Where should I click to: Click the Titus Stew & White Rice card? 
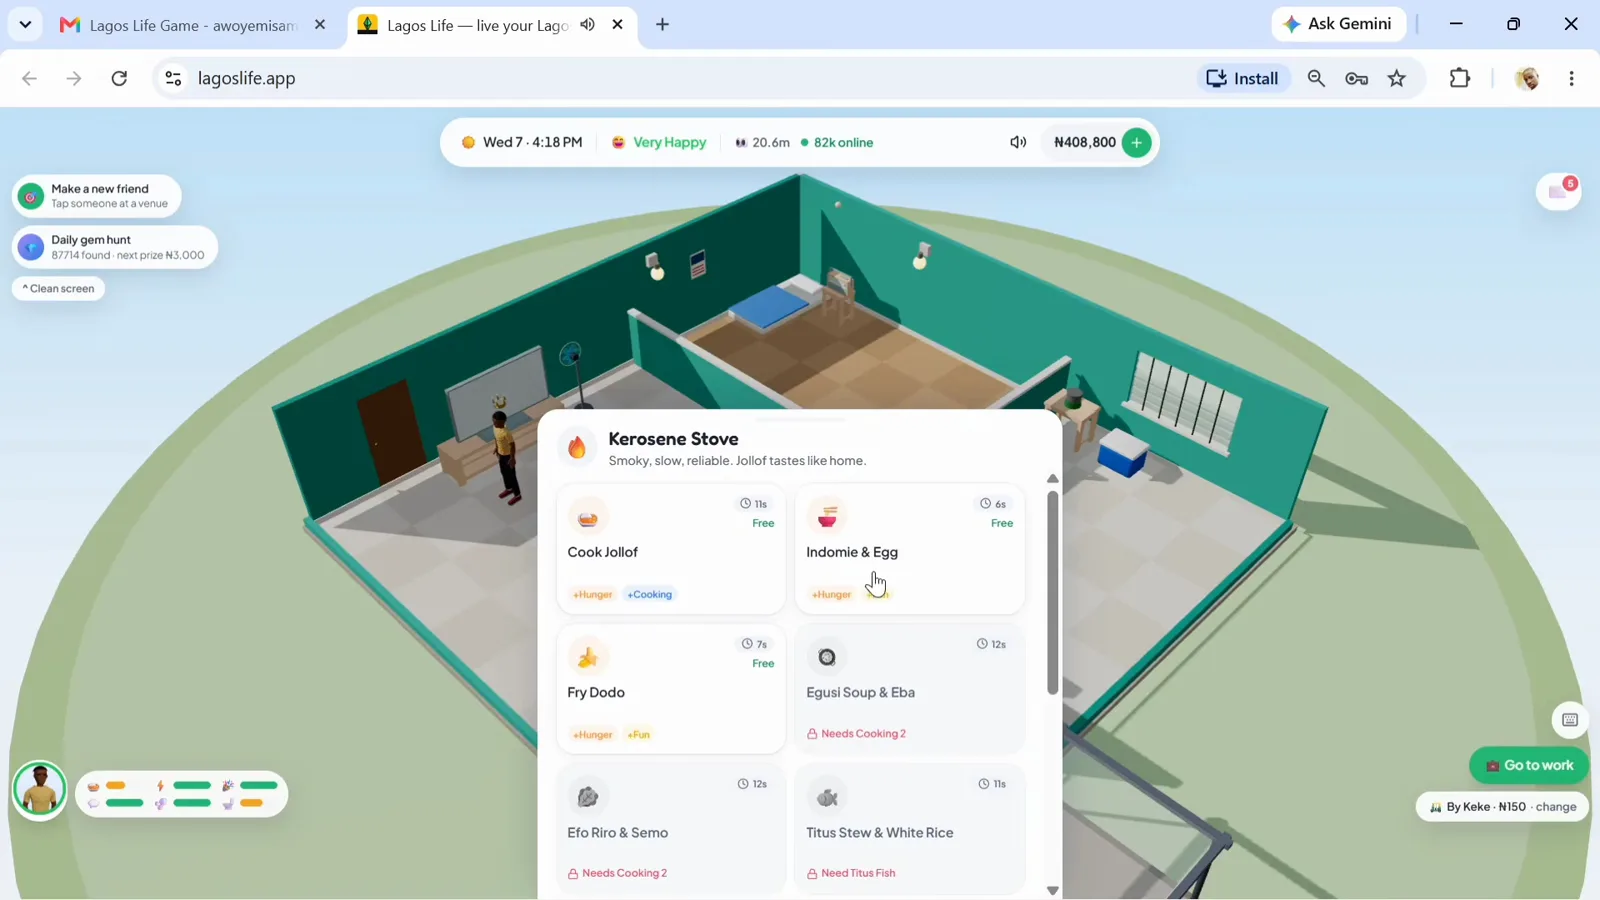pyautogui.click(x=910, y=829)
